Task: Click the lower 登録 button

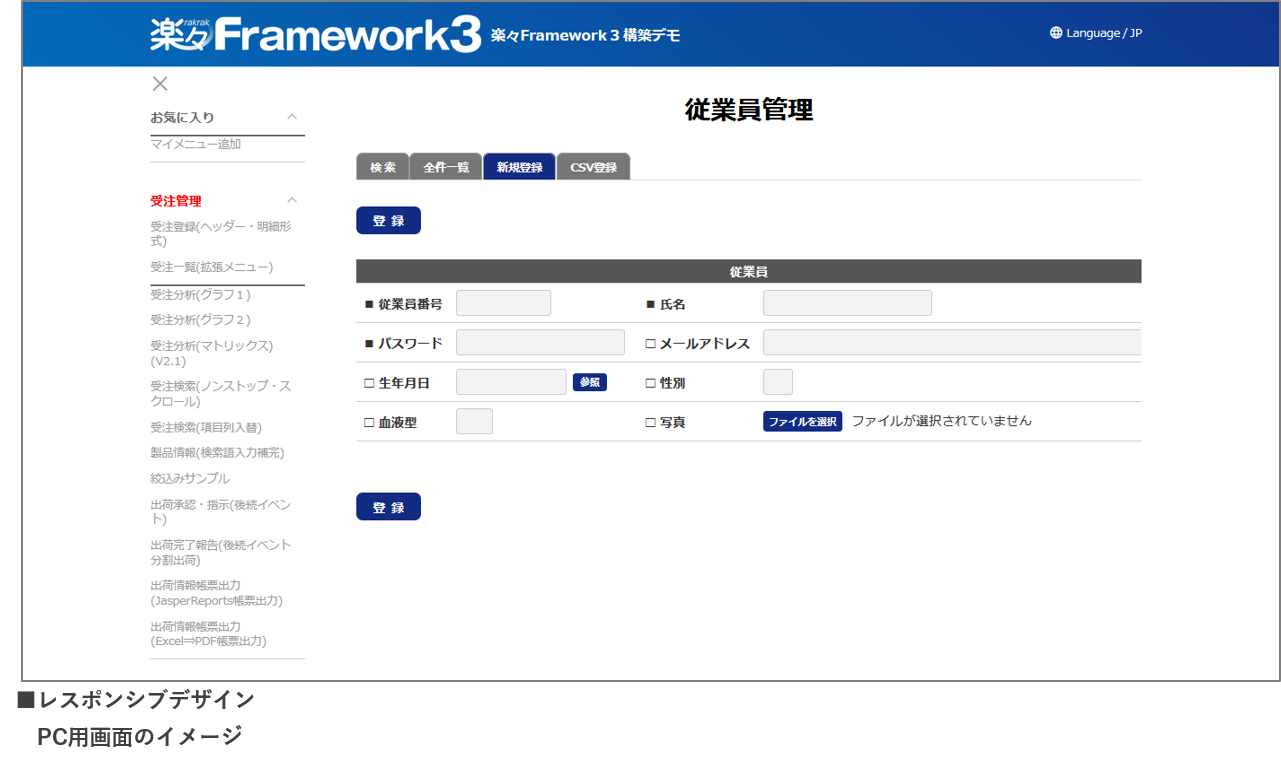Action: (388, 507)
